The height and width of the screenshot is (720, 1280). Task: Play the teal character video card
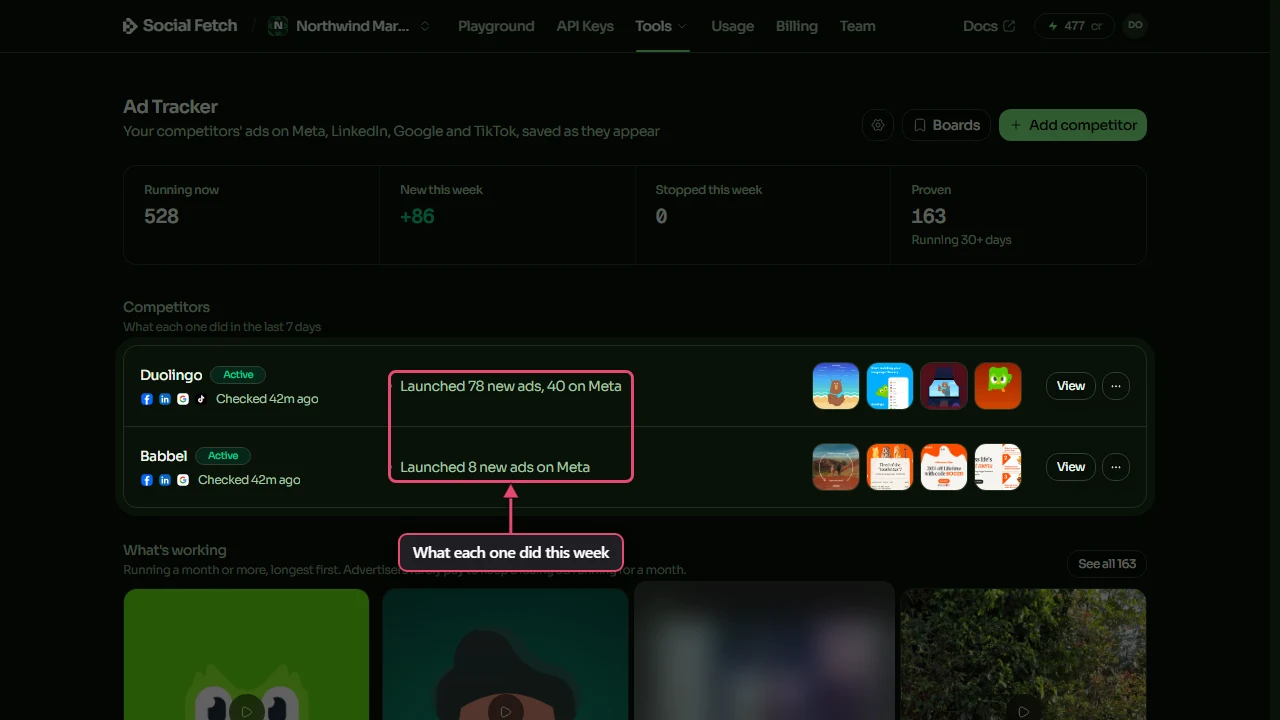[x=505, y=709]
